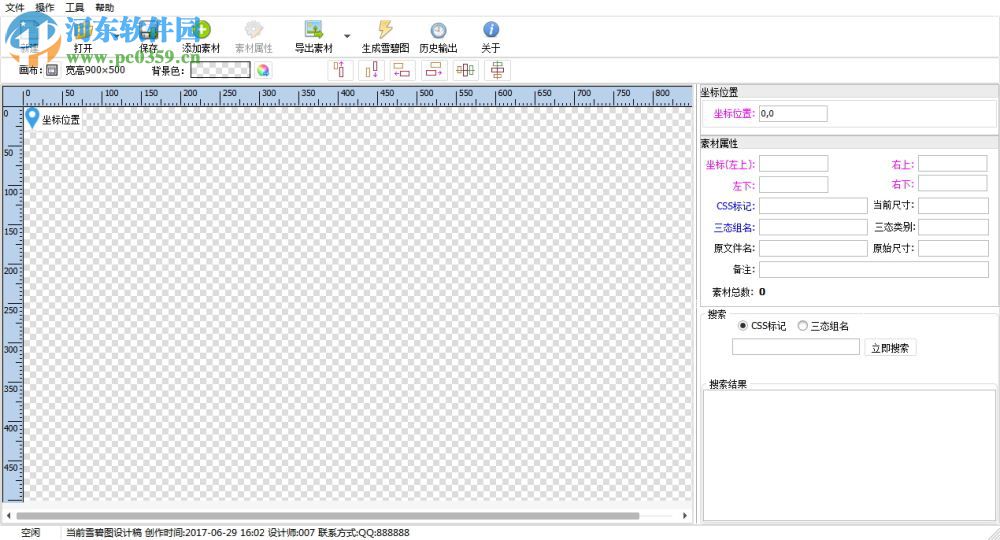The image size is (1000, 540).
Task: Click the 素材属性 gear icon
Action: click(254, 29)
